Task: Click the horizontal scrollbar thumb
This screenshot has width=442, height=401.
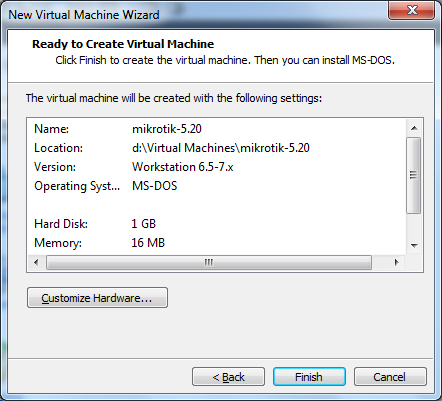Action: point(209,262)
